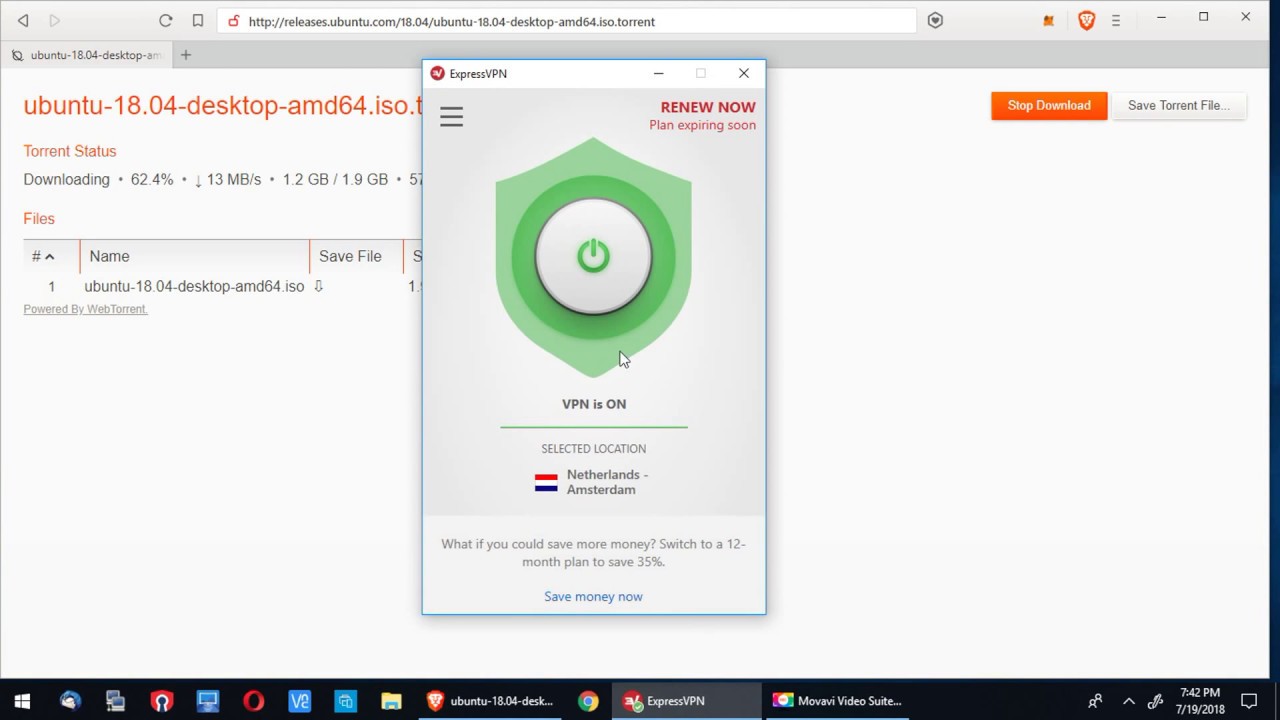Open the Windows Start menu
Screen dimensions: 1280x720
[x=22, y=701]
